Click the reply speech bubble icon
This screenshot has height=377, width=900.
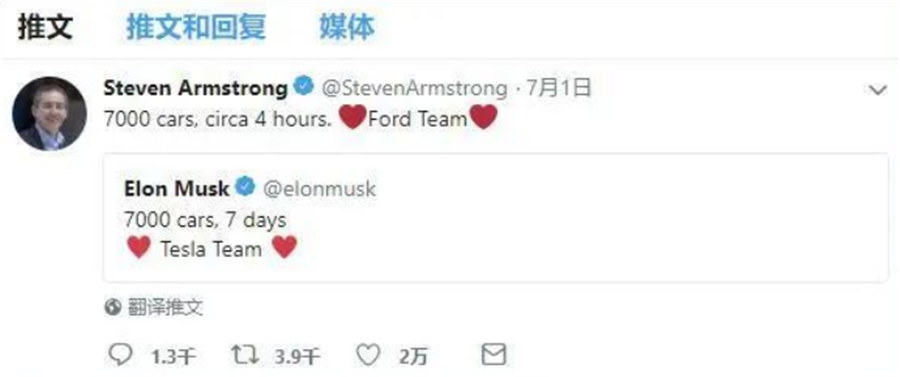[x=119, y=355]
